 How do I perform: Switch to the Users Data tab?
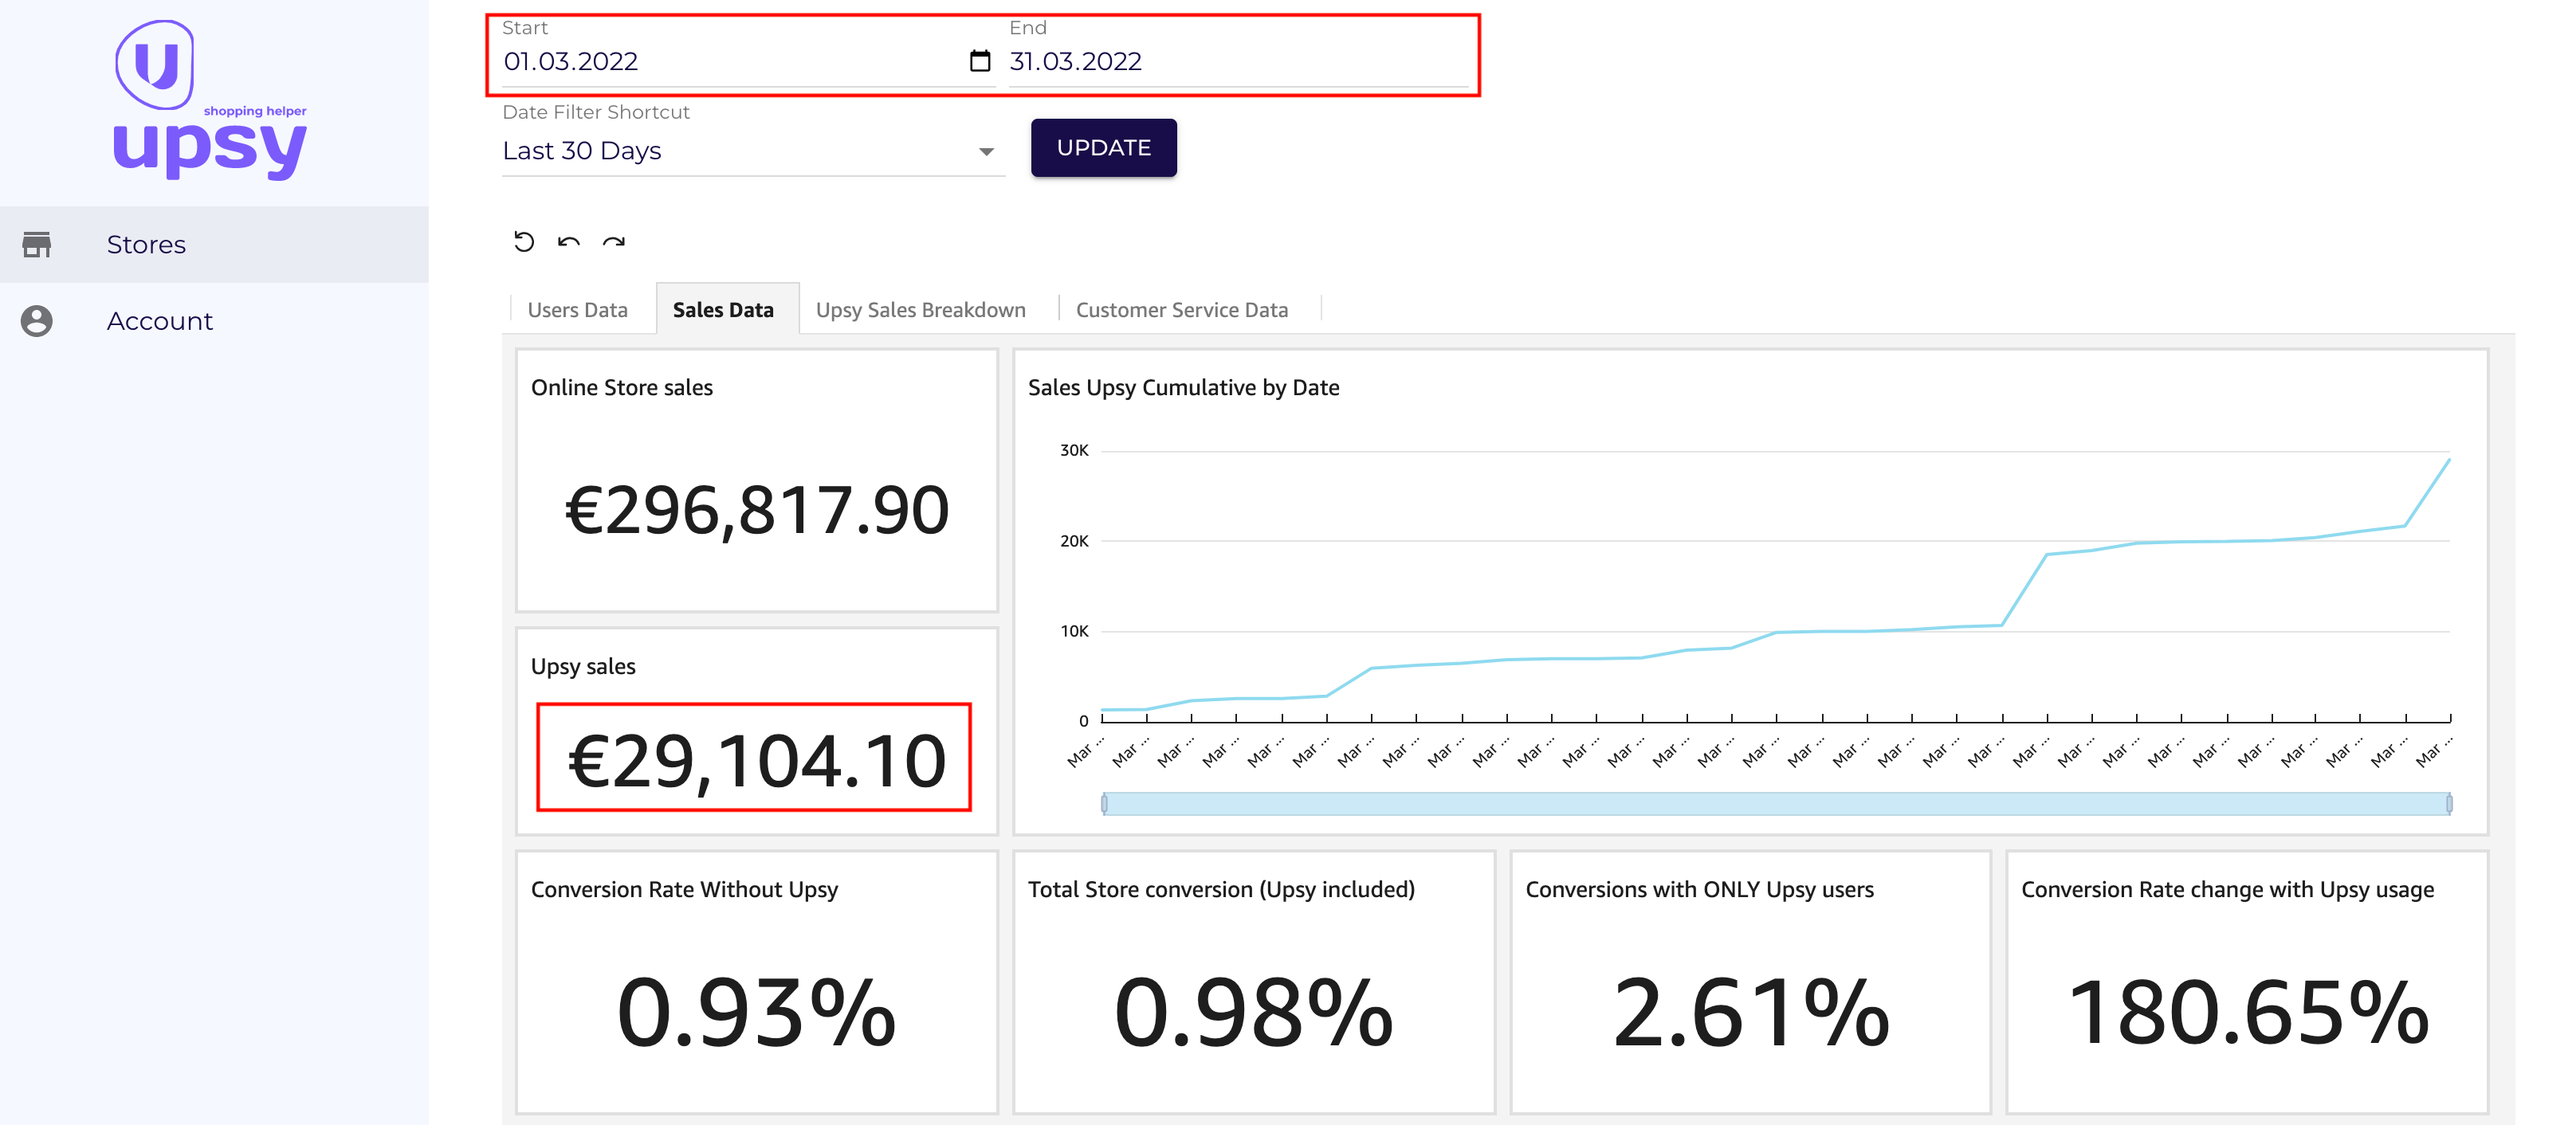click(x=578, y=310)
